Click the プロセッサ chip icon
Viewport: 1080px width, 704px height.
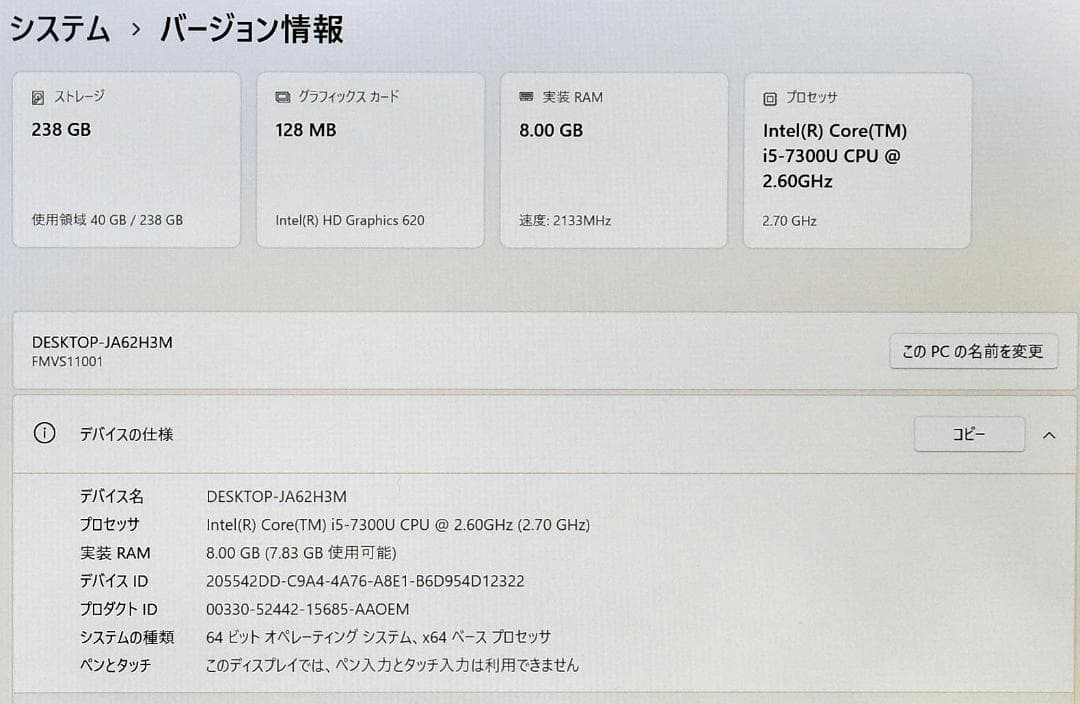click(x=769, y=98)
